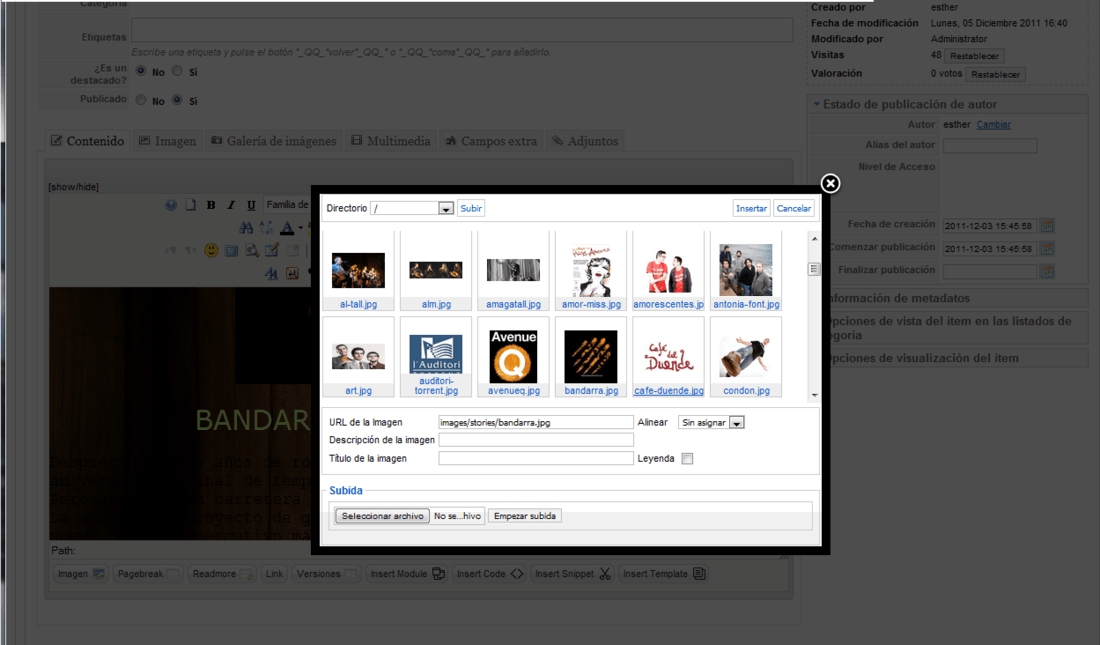
Task: Click the style select AA icon
Action: [271, 274]
